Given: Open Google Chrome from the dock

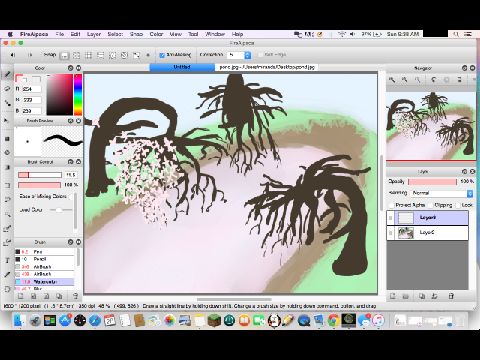Looking at the screenshot, I should pos(333,321).
